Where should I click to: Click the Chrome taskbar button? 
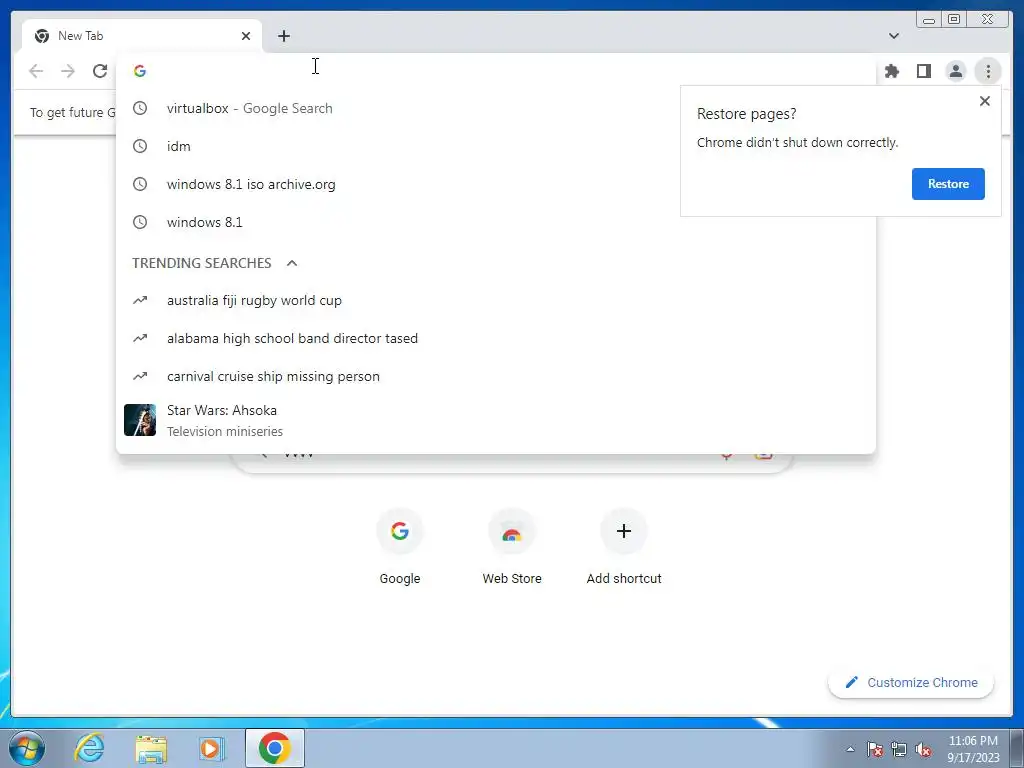tap(275, 748)
